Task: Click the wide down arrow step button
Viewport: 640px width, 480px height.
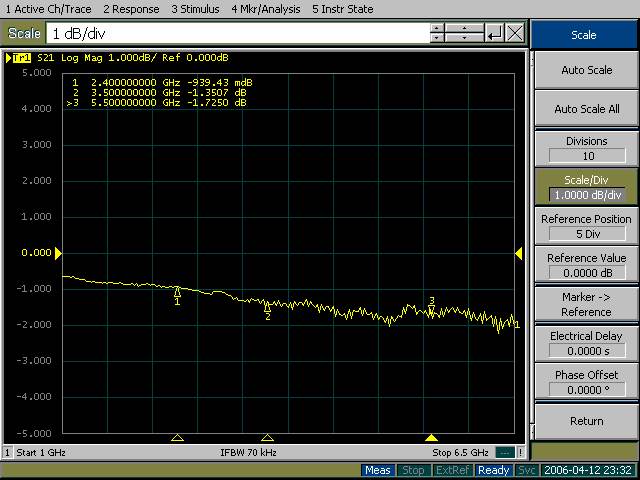Action: click(x=464, y=38)
